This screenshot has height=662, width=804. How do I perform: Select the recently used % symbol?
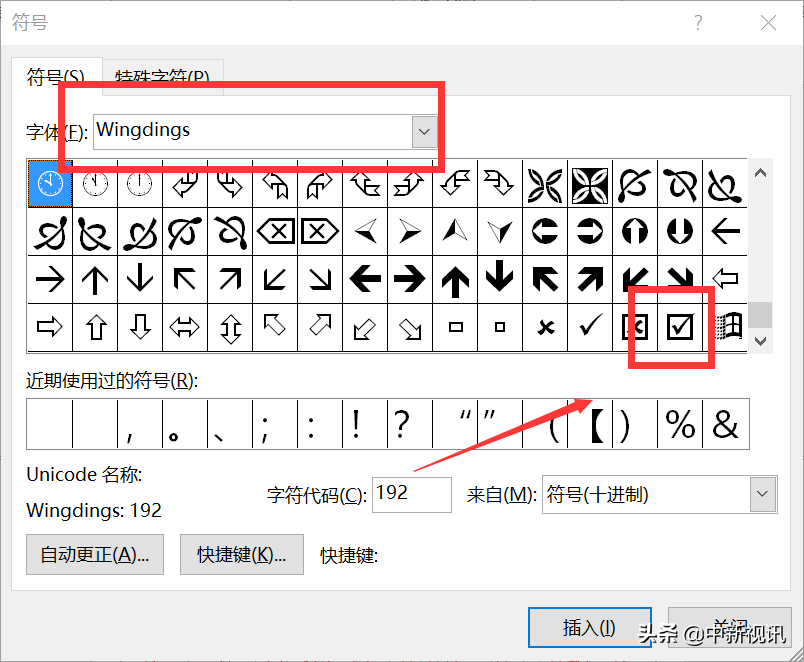coord(680,424)
